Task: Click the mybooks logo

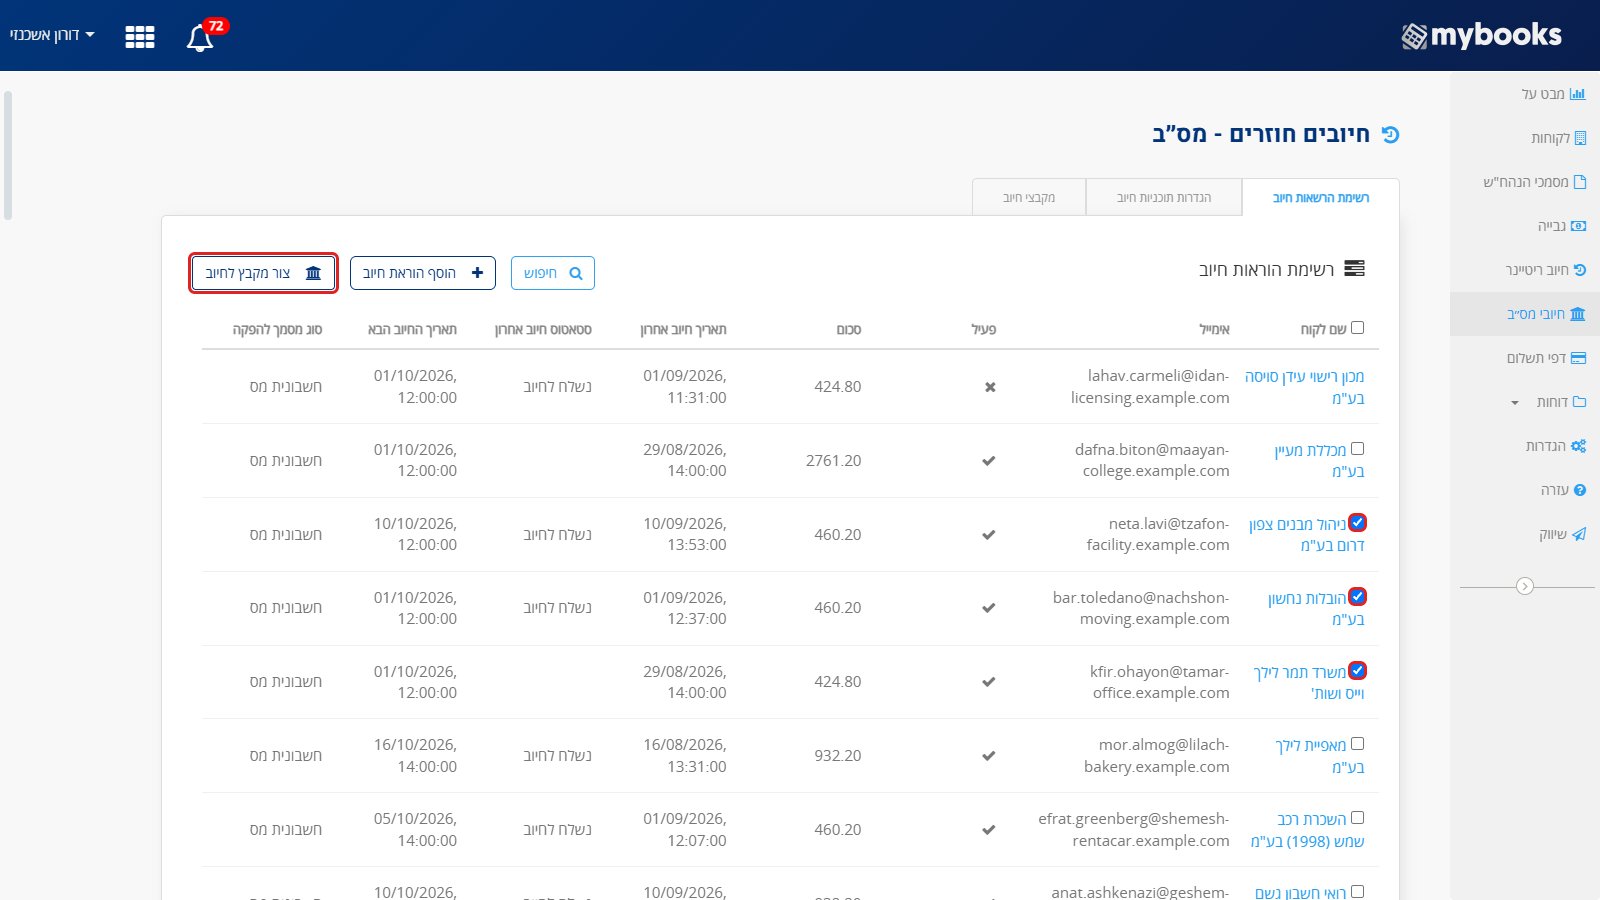Action: coord(1481,35)
